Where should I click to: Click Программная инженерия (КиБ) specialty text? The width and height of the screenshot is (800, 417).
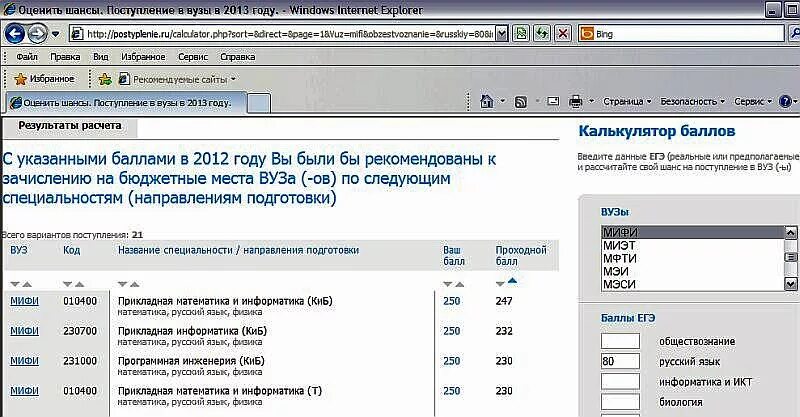click(191, 361)
